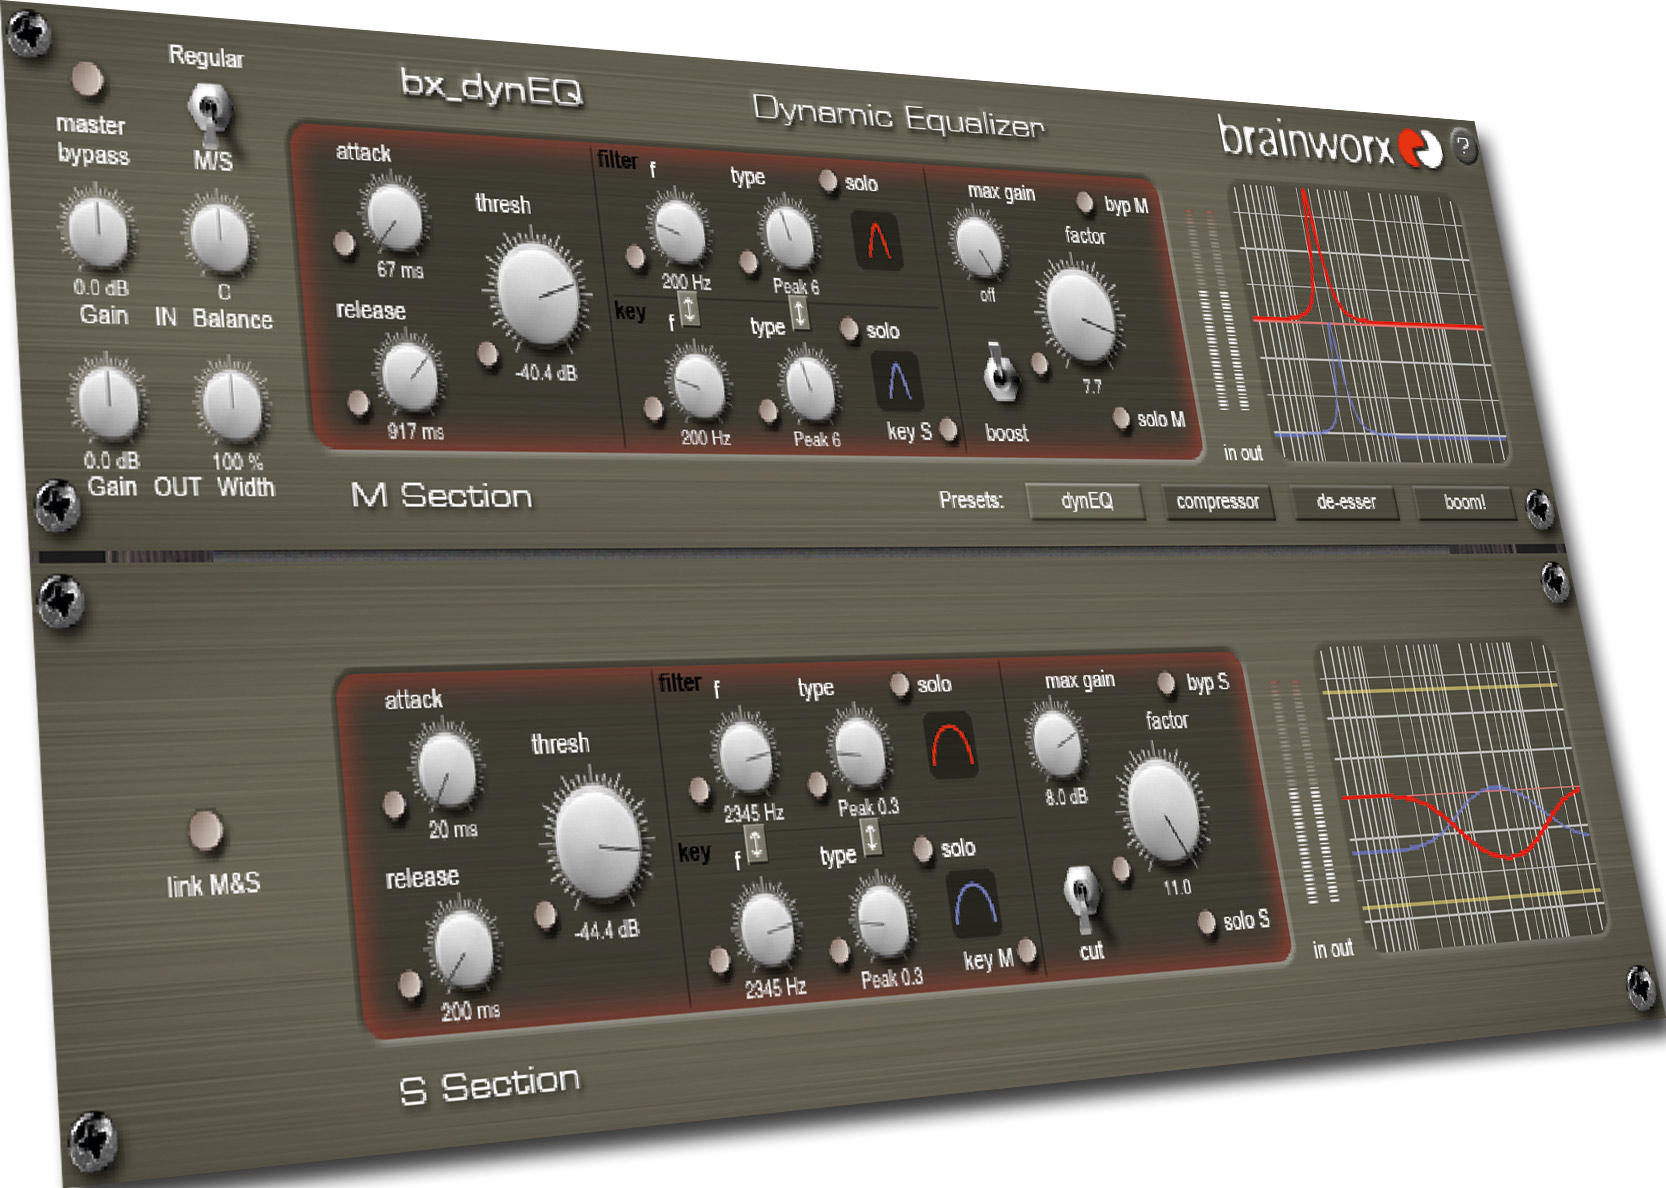Click the S section filter shape icon (red curve)
This screenshot has width=1666, height=1188.
949,745
